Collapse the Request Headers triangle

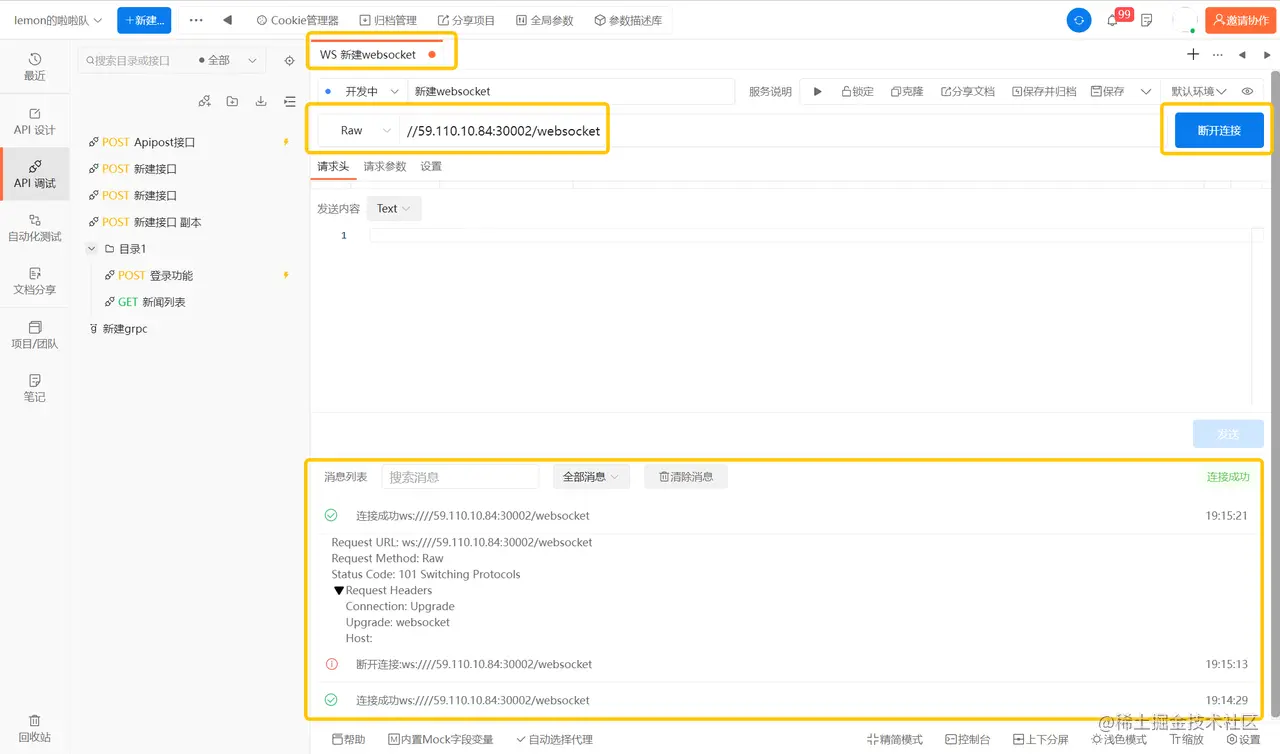pyautogui.click(x=339, y=591)
